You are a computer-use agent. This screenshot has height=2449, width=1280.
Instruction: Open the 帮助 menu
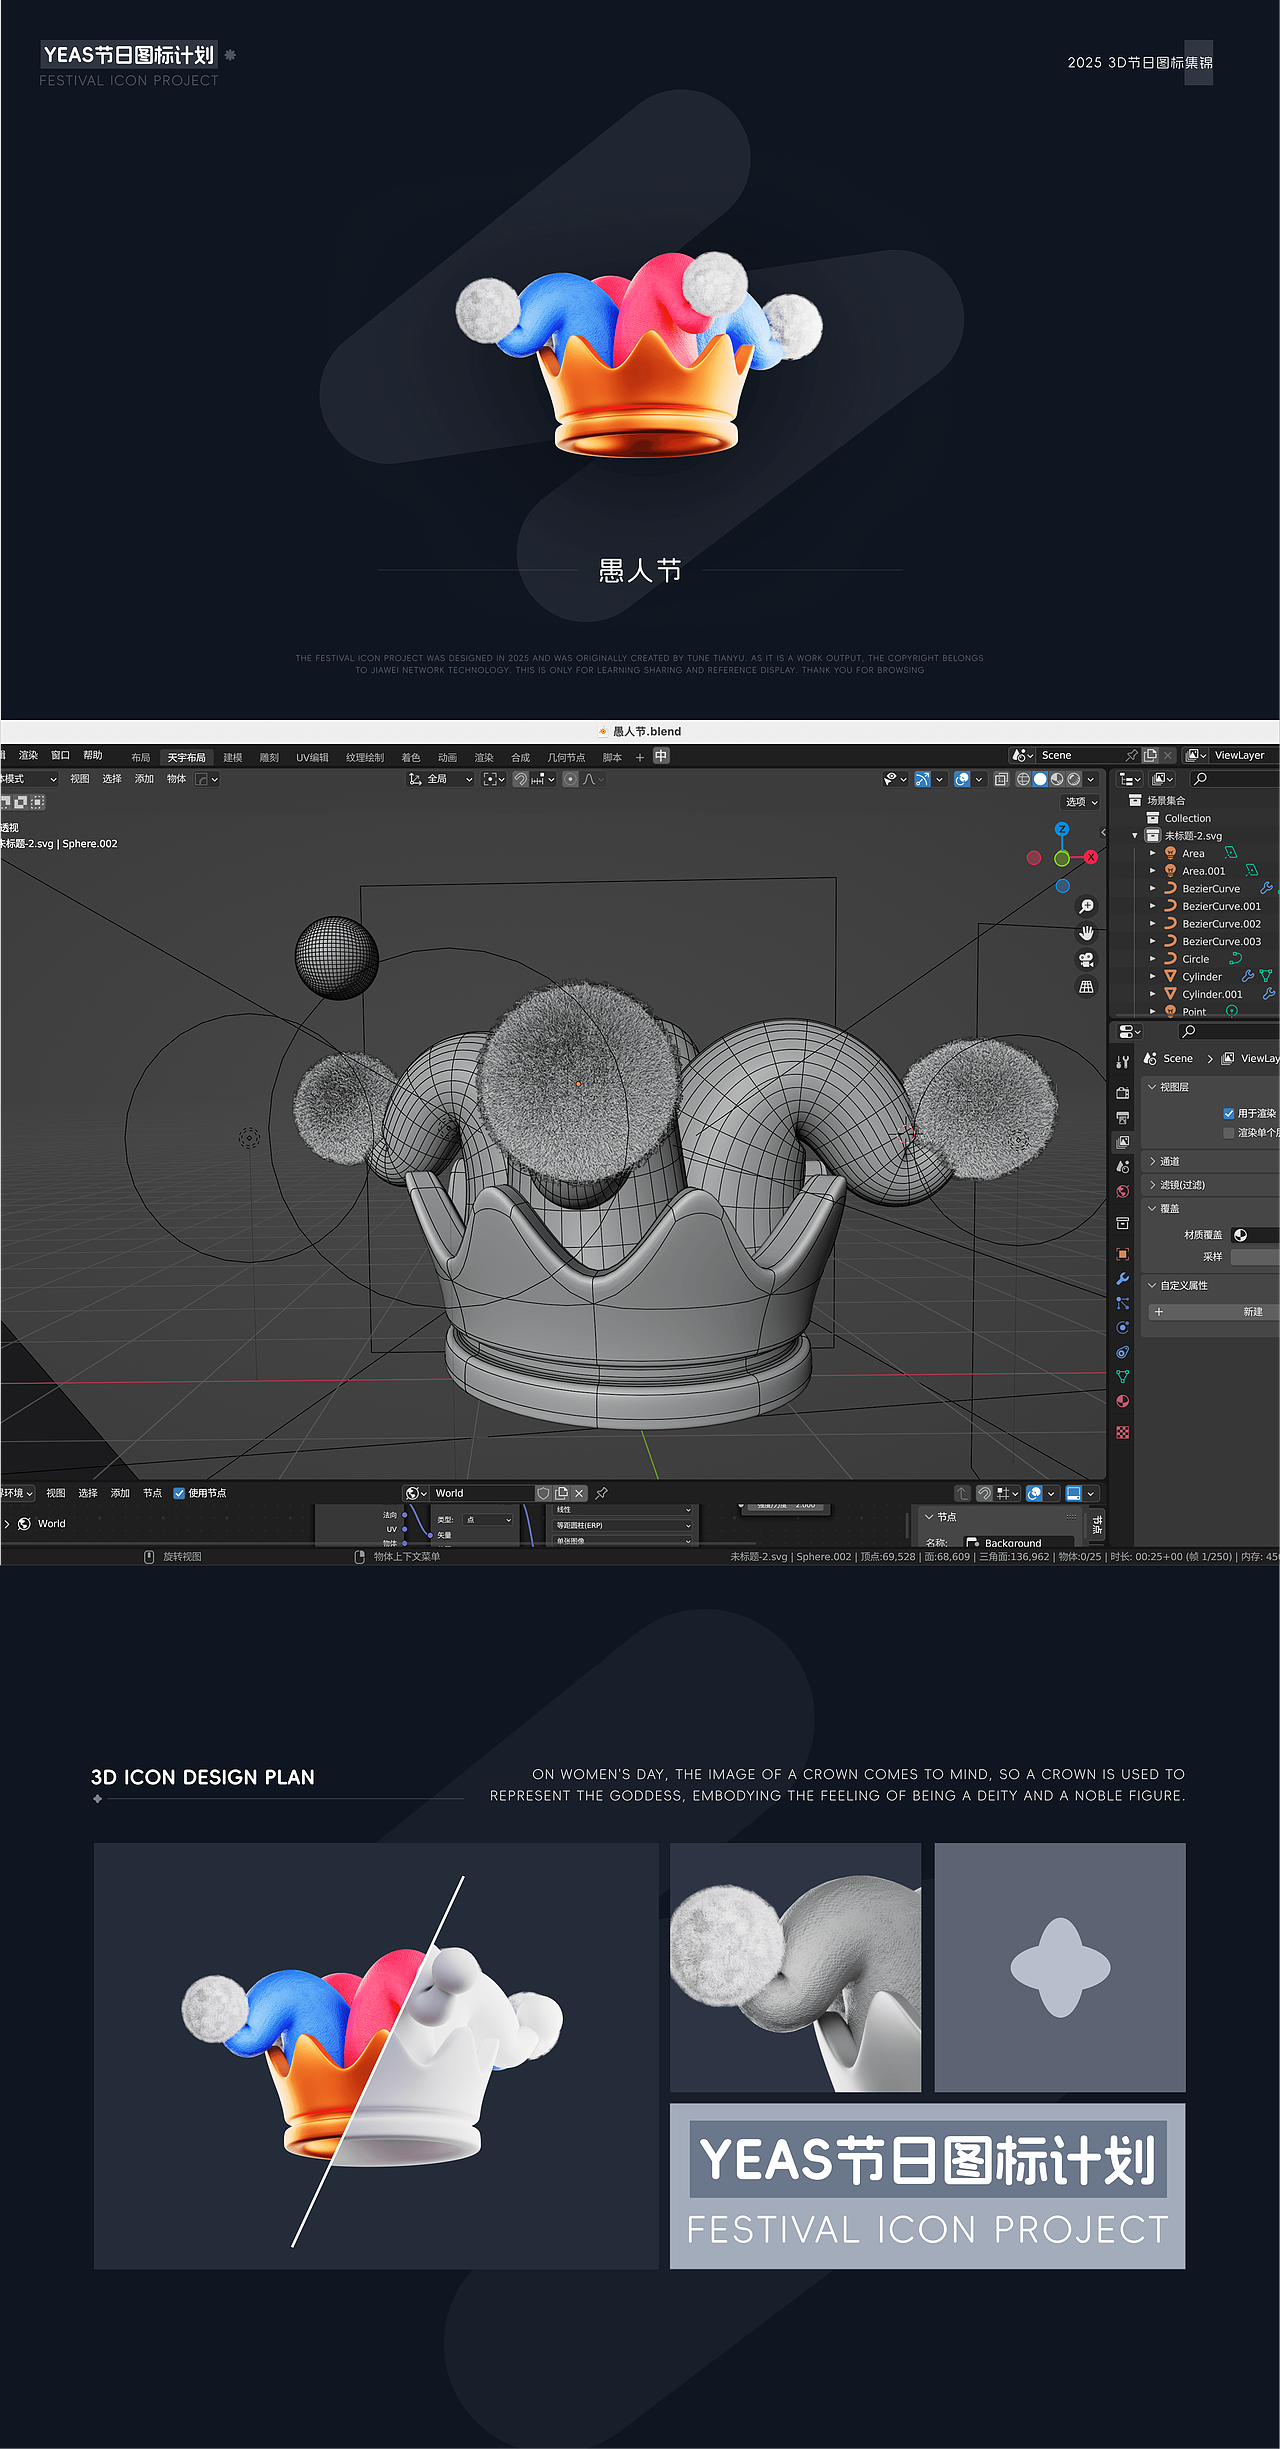[x=93, y=755]
